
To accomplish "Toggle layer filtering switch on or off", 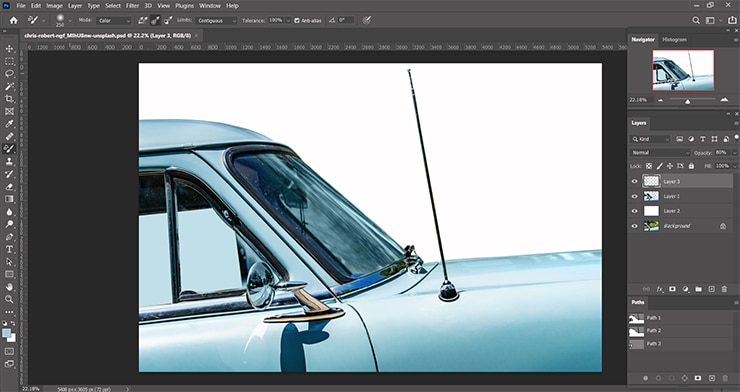I will point(736,138).
